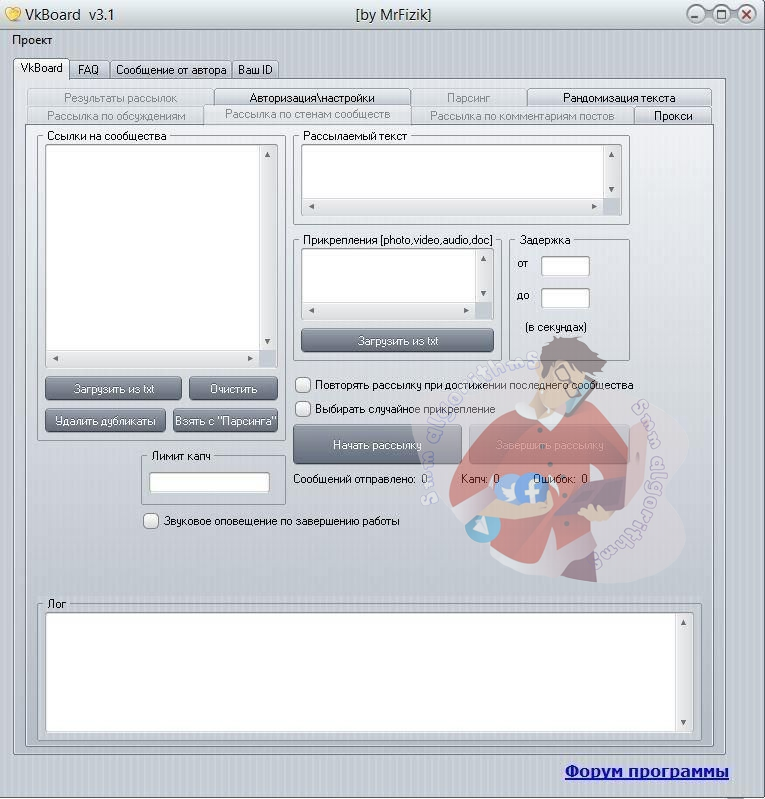Click left arrow of Рассылаемый текст horizontal scrollbar
Viewport: 765px width, 799px height.
[311, 206]
